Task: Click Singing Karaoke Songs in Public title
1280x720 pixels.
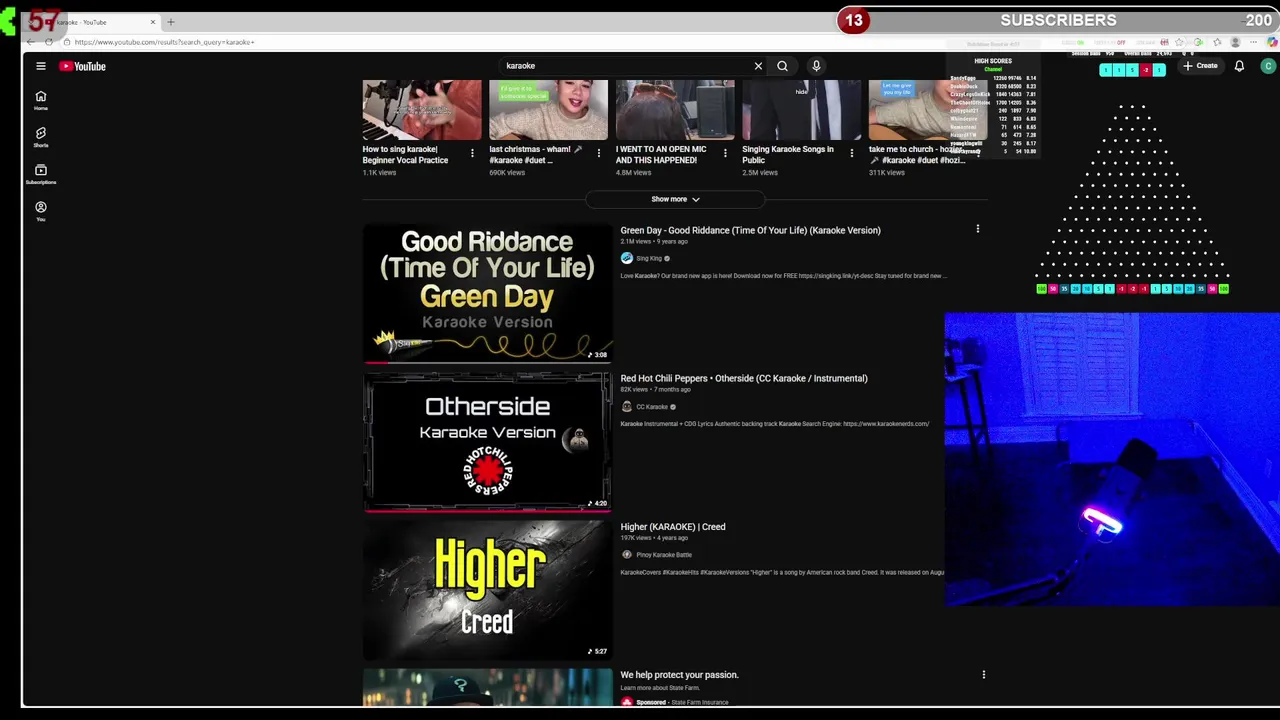Action: 788,155
